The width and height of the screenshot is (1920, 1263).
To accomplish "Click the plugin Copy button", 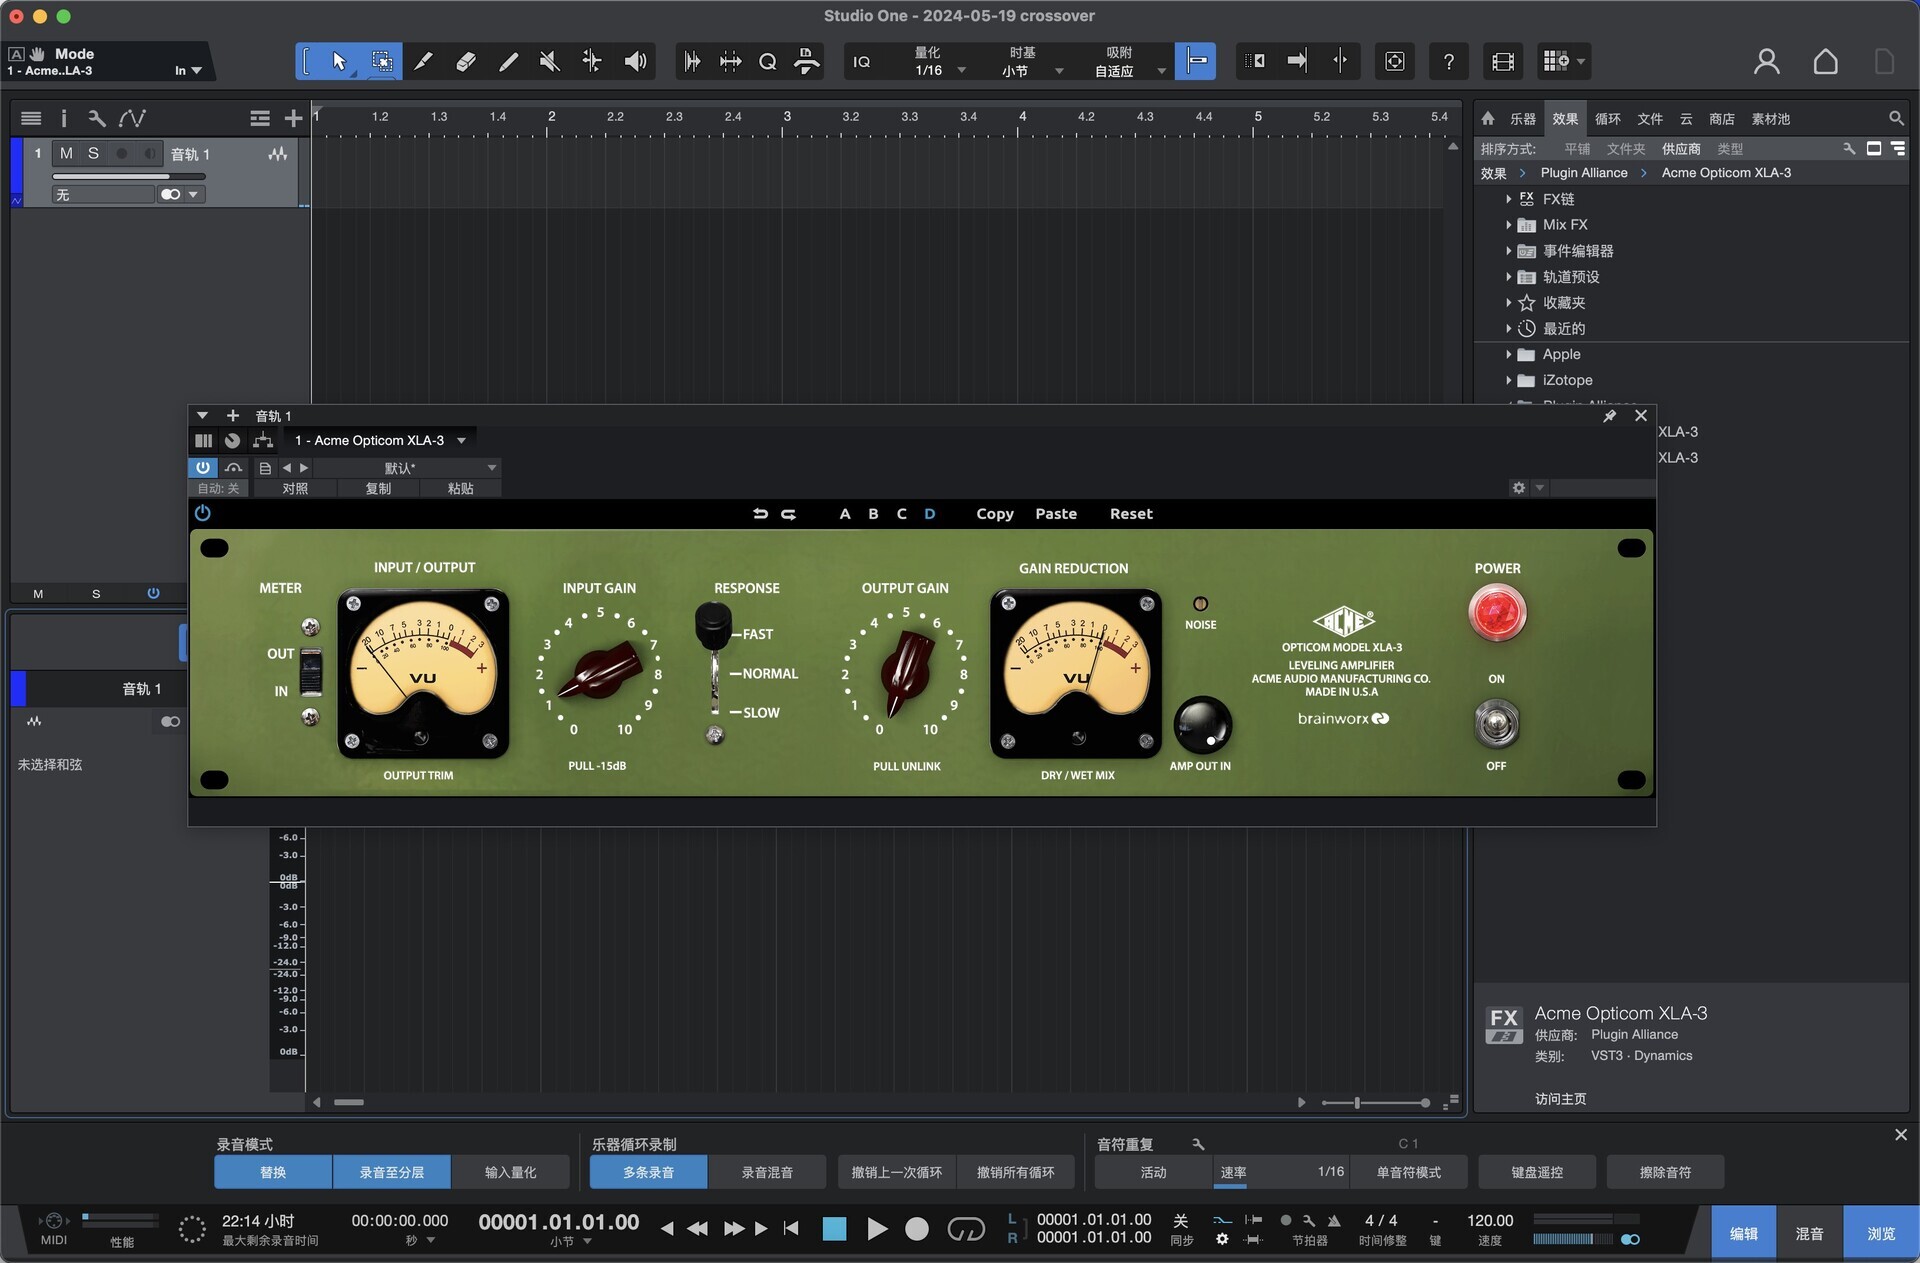I will pos(995,513).
